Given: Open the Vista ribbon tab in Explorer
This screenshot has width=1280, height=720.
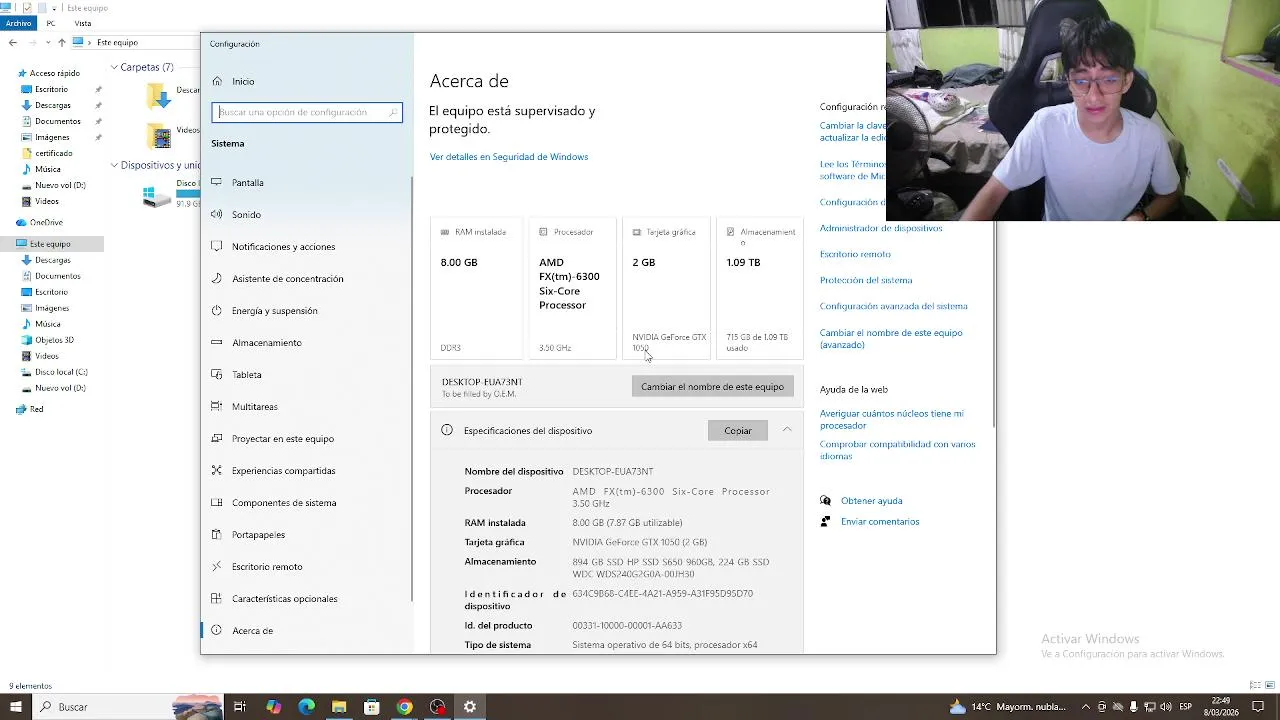Looking at the screenshot, I should [x=83, y=23].
